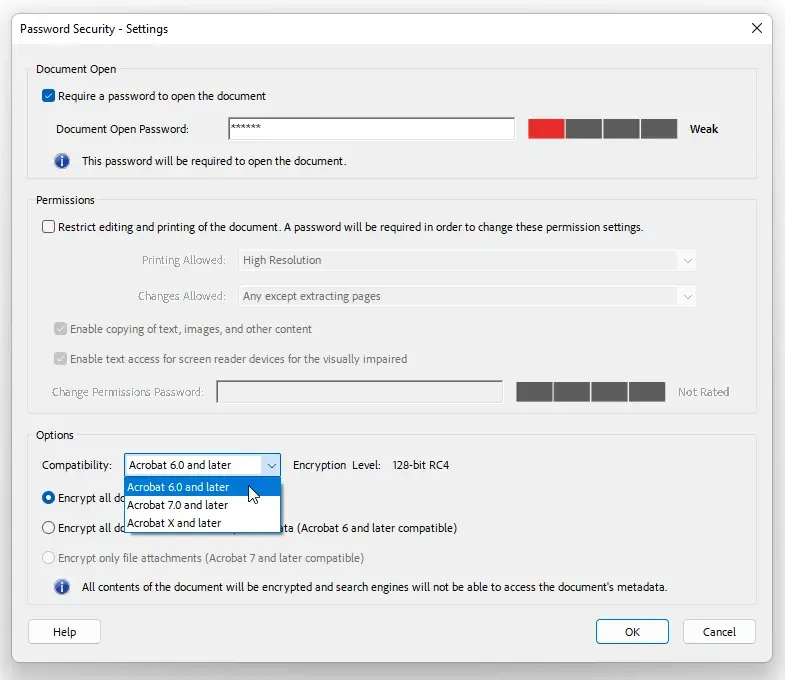Click the Not Rated label
The width and height of the screenshot is (785, 680).
coord(703,392)
